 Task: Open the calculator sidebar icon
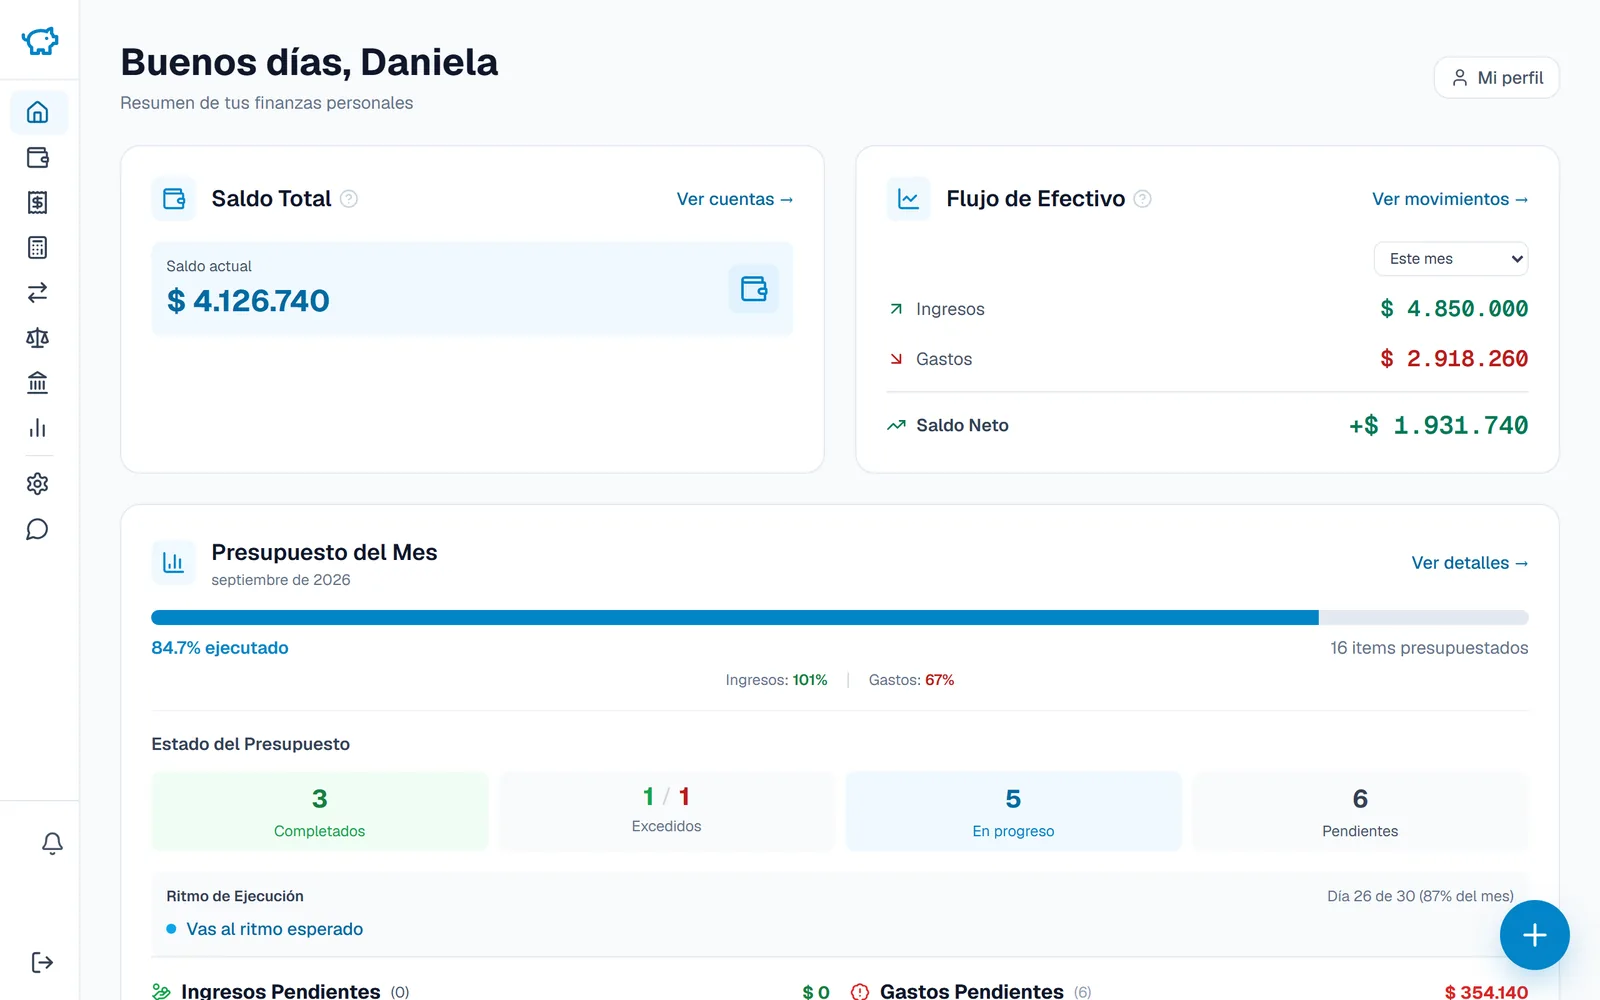pos(38,248)
